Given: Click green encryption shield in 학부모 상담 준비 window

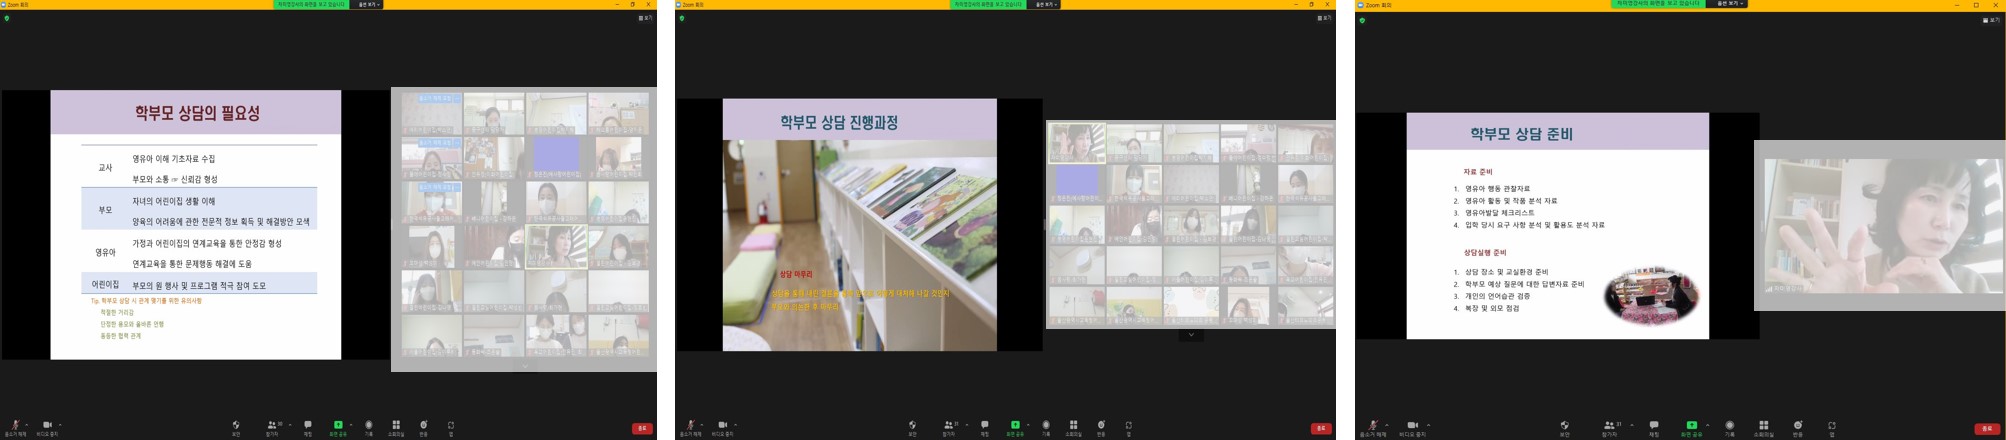Looking at the screenshot, I should (x=1362, y=20).
